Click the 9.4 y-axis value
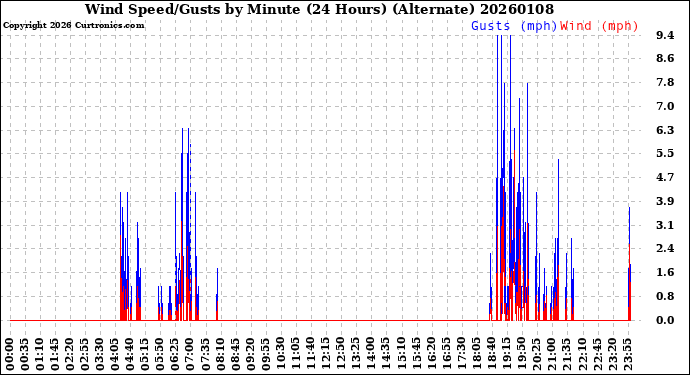Viewport: 690px width, 375px height. coord(665,35)
